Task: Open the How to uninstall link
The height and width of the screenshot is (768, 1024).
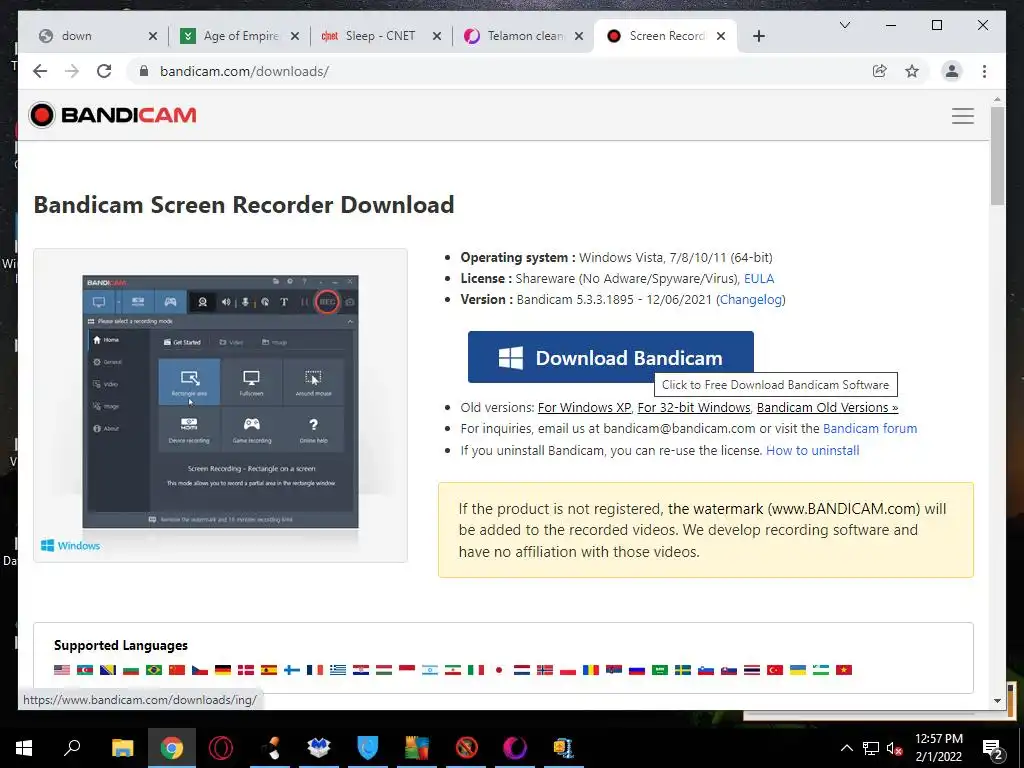Action: point(812,450)
